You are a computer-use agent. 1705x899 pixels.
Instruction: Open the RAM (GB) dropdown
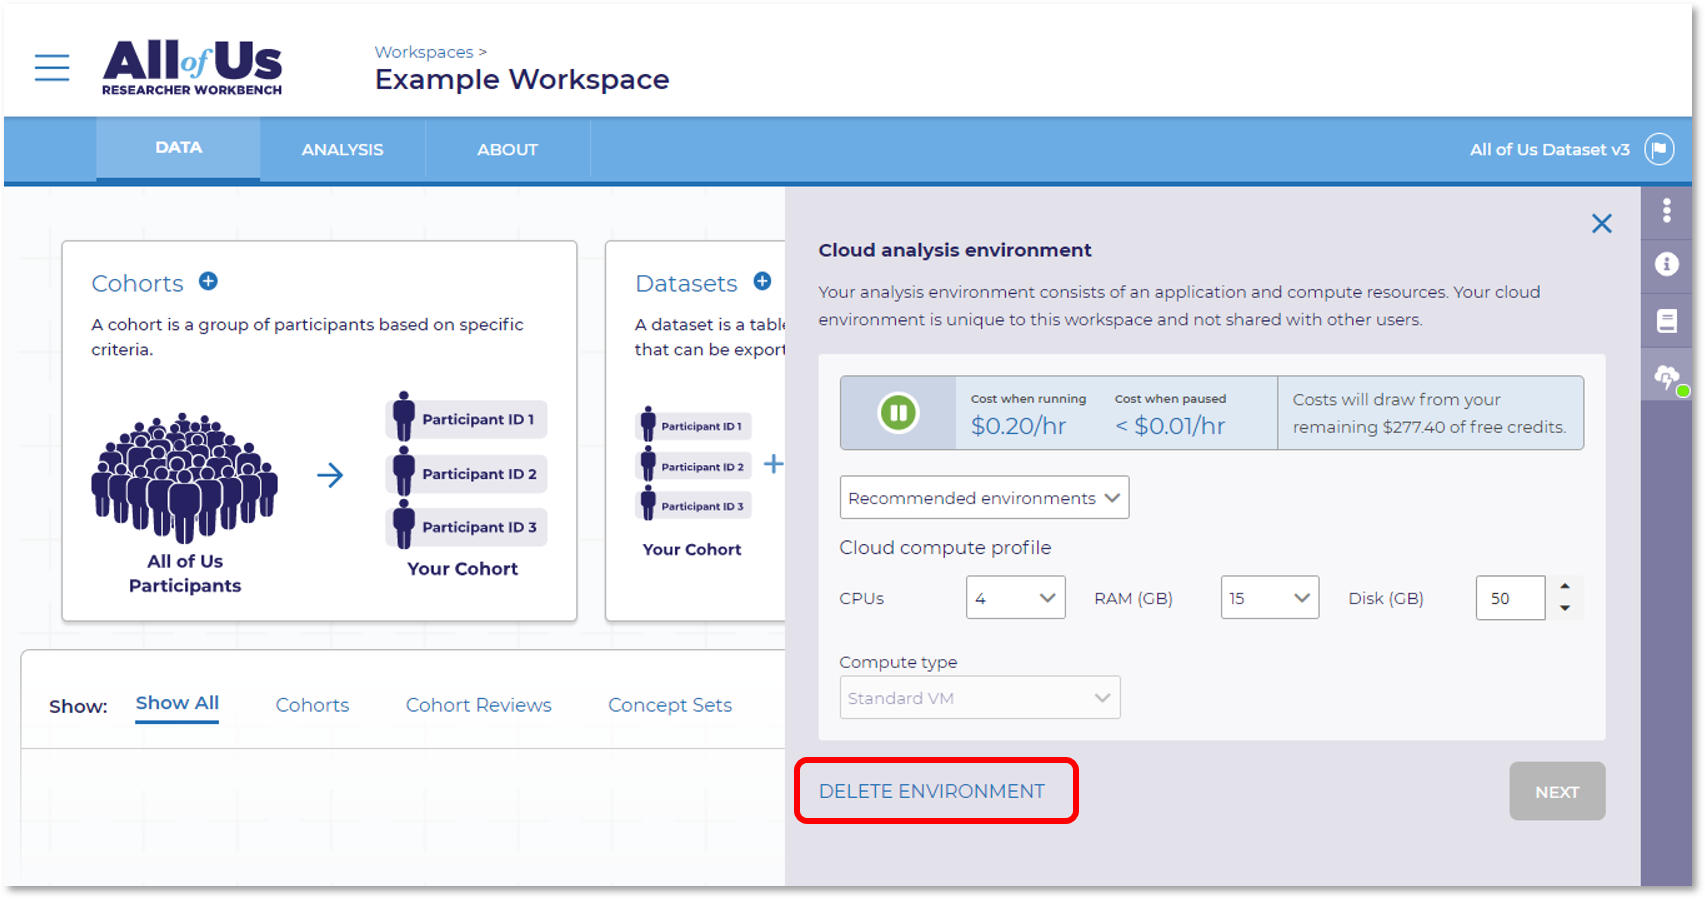(x=1269, y=598)
